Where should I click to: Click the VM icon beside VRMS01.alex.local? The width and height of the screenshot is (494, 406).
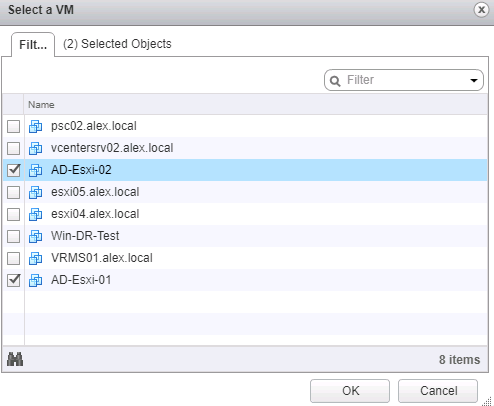pyautogui.click(x=35, y=258)
